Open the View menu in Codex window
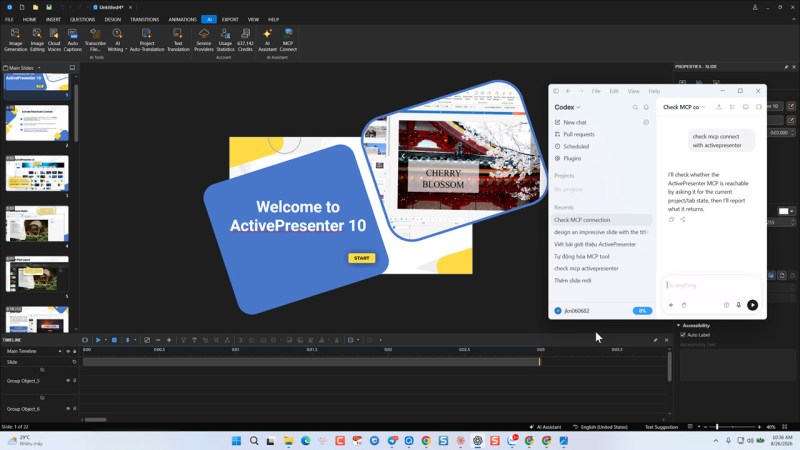800x450 pixels. pos(633,91)
